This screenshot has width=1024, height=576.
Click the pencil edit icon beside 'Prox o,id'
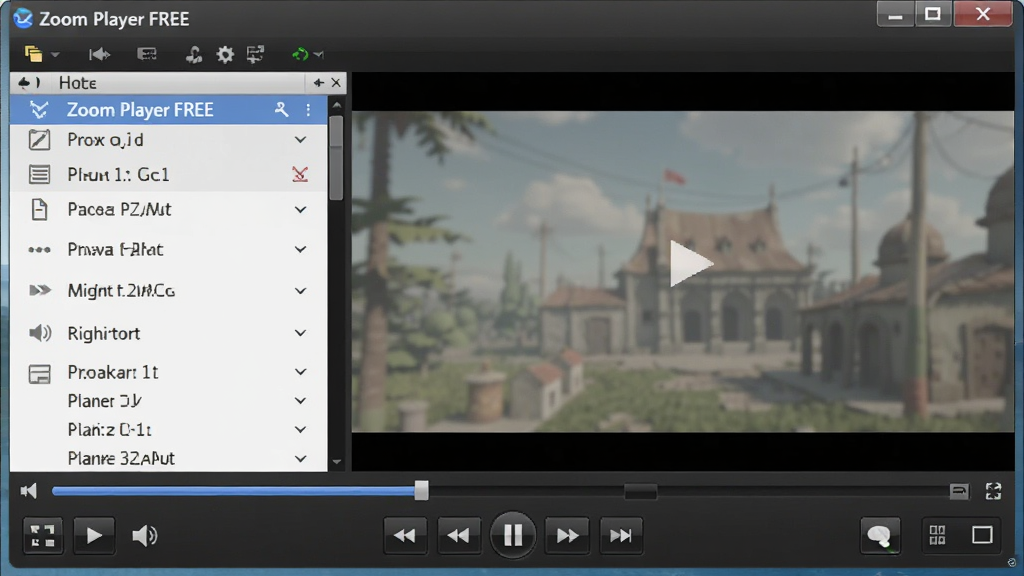pos(39,140)
